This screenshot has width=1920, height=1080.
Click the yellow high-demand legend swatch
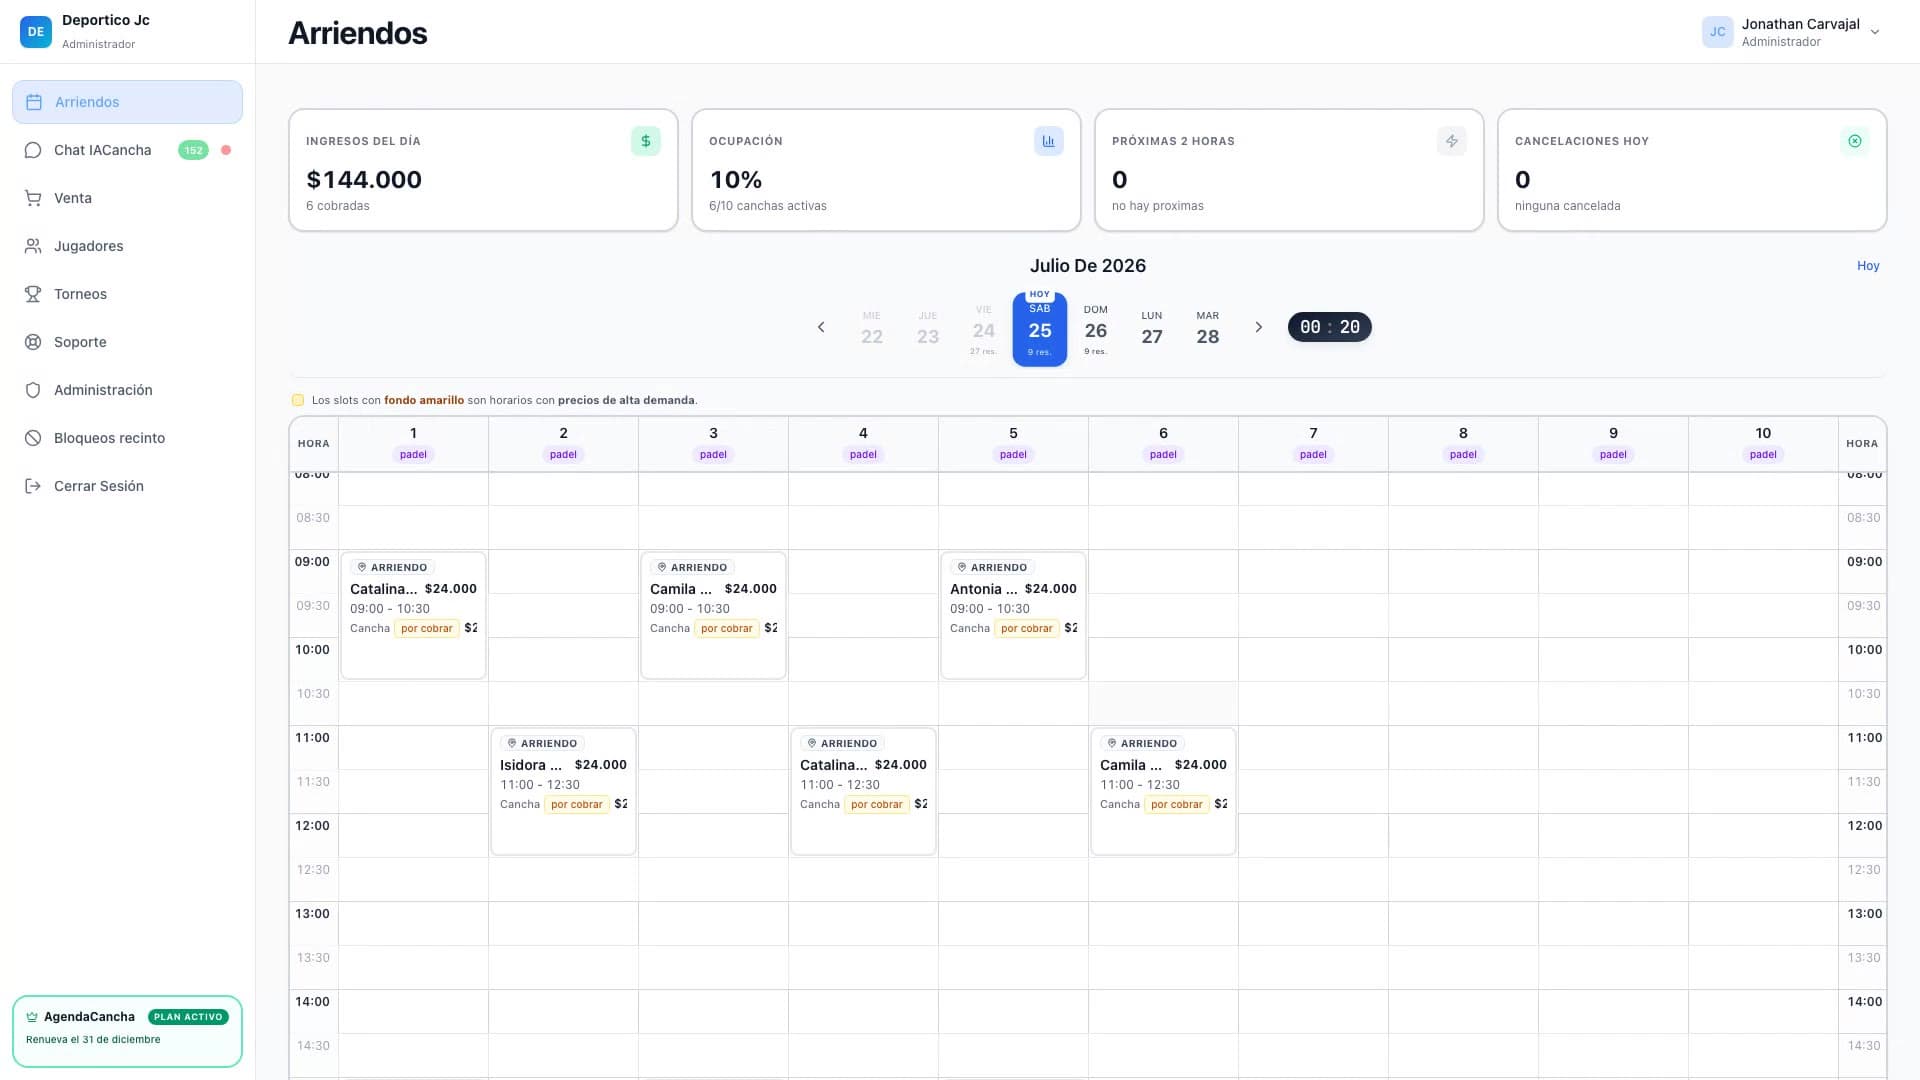pos(297,400)
